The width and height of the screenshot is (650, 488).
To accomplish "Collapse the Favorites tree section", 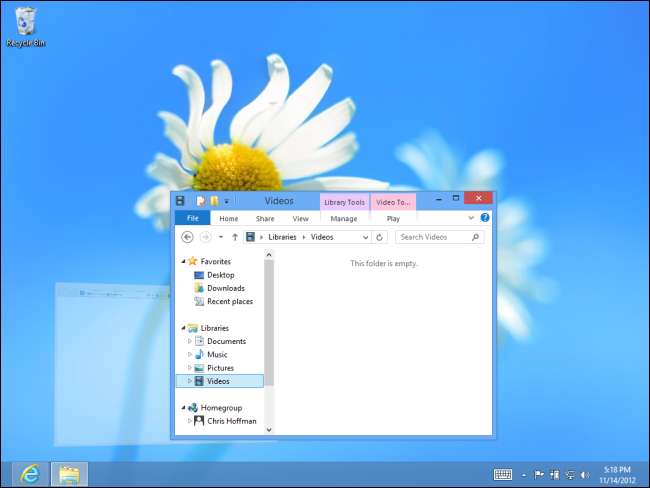I will [181, 261].
